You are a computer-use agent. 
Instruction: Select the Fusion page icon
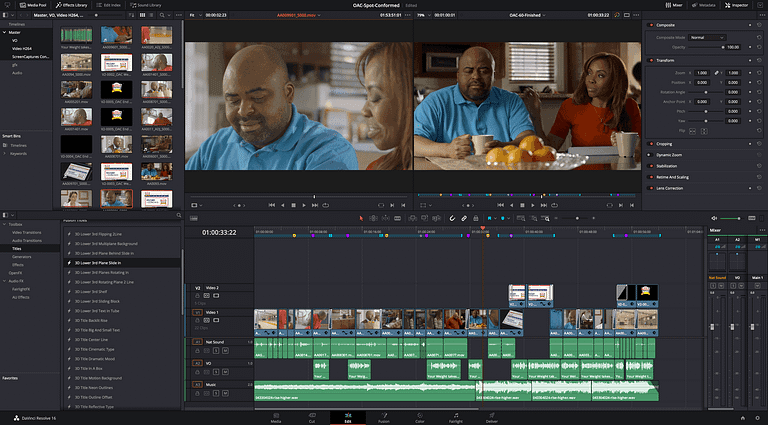(x=384, y=416)
